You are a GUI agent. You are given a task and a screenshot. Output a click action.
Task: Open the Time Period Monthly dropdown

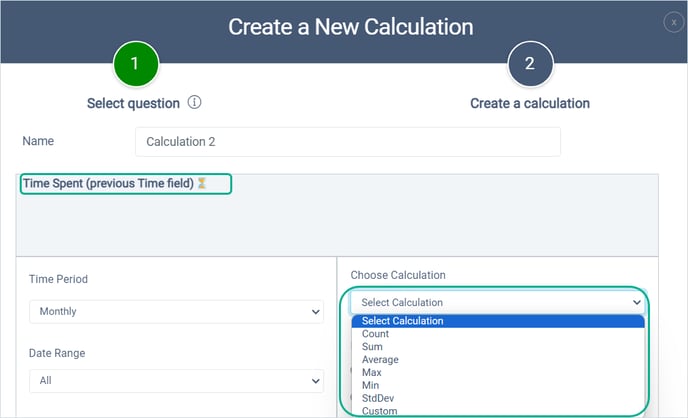click(x=176, y=311)
